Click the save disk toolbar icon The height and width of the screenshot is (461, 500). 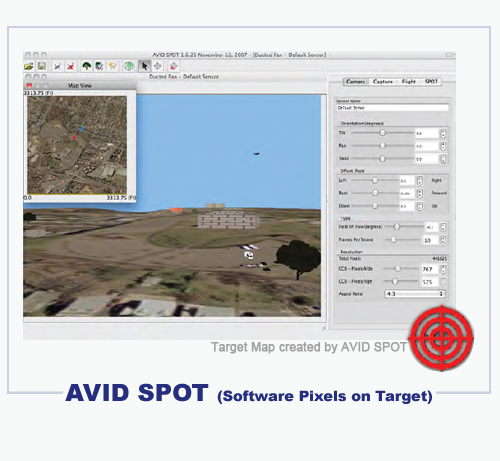pos(42,66)
